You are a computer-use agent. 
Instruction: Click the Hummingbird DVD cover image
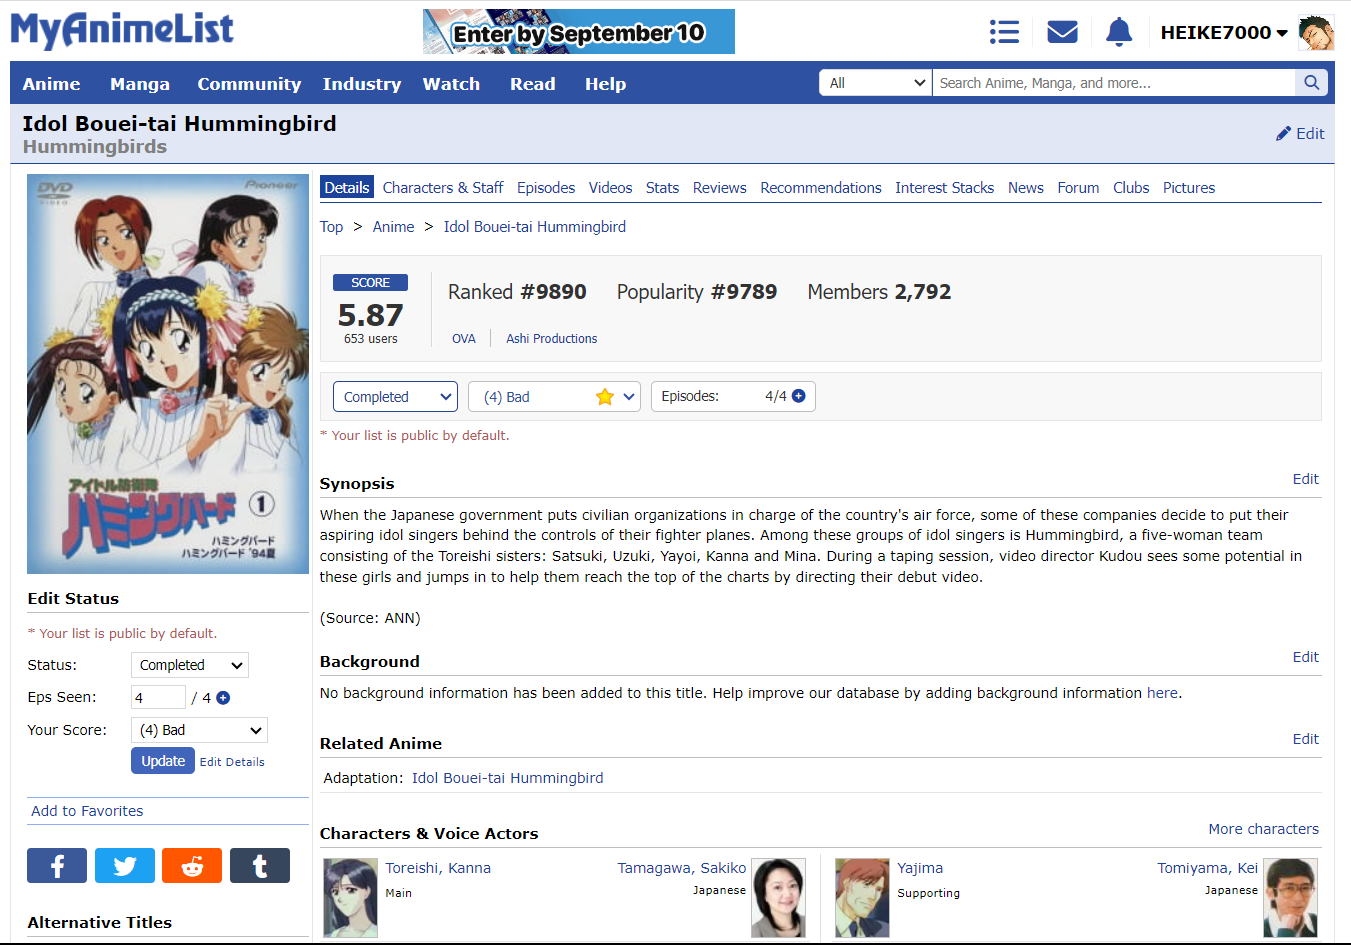pyautogui.click(x=168, y=374)
